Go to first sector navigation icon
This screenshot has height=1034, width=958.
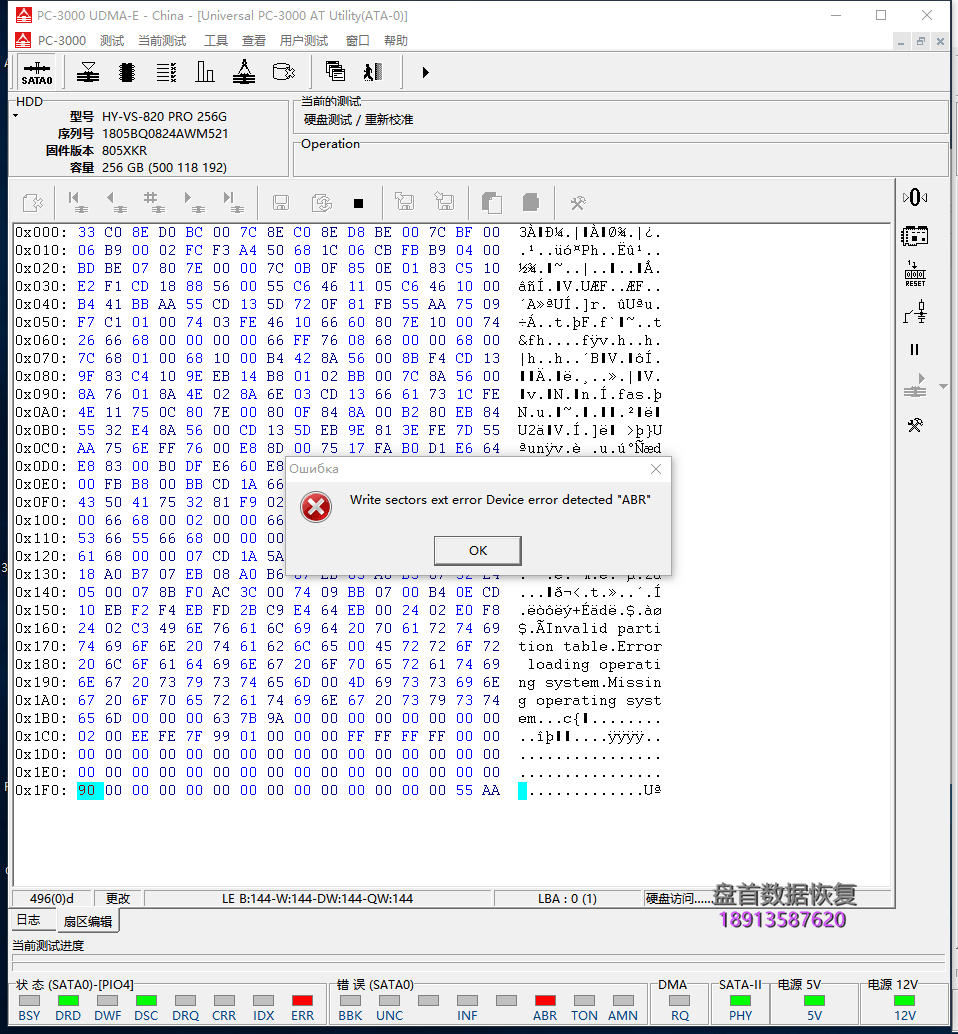click(x=77, y=202)
